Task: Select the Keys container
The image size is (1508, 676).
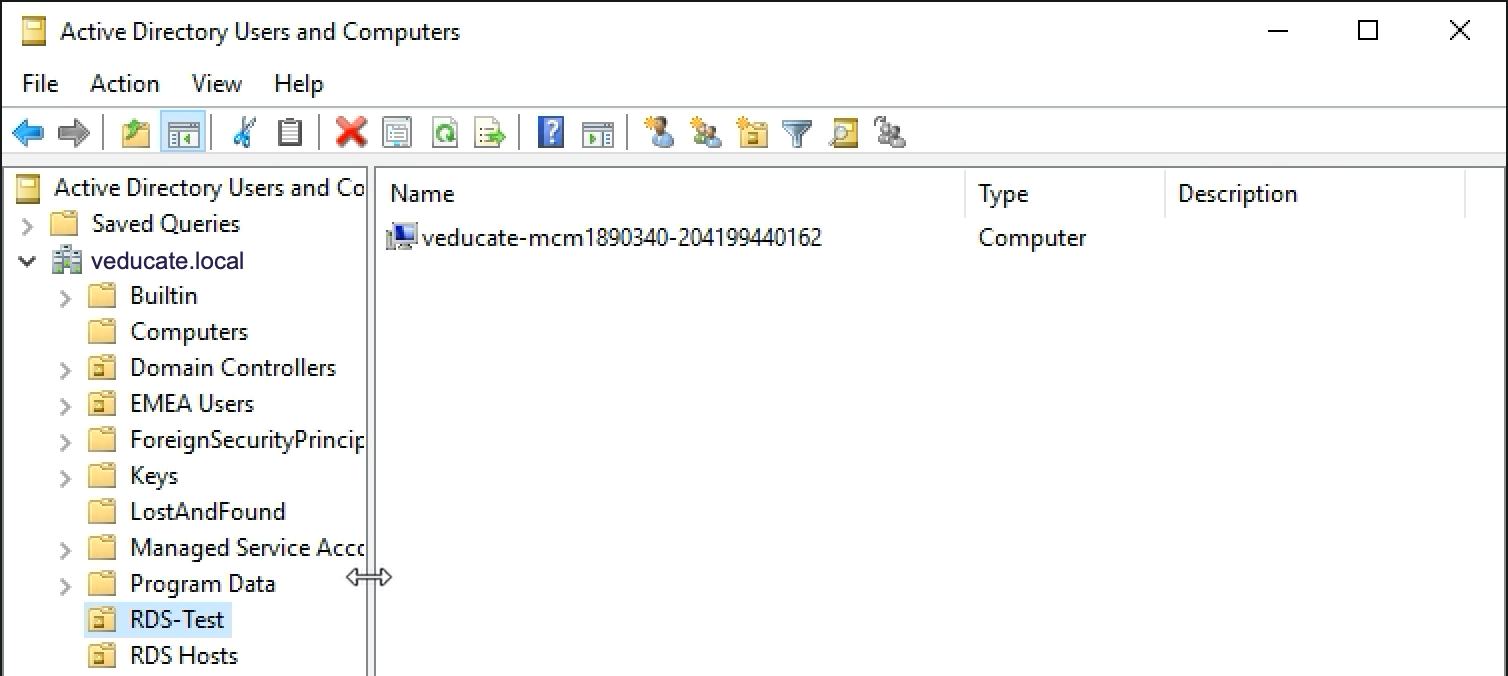Action: point(154,476)
